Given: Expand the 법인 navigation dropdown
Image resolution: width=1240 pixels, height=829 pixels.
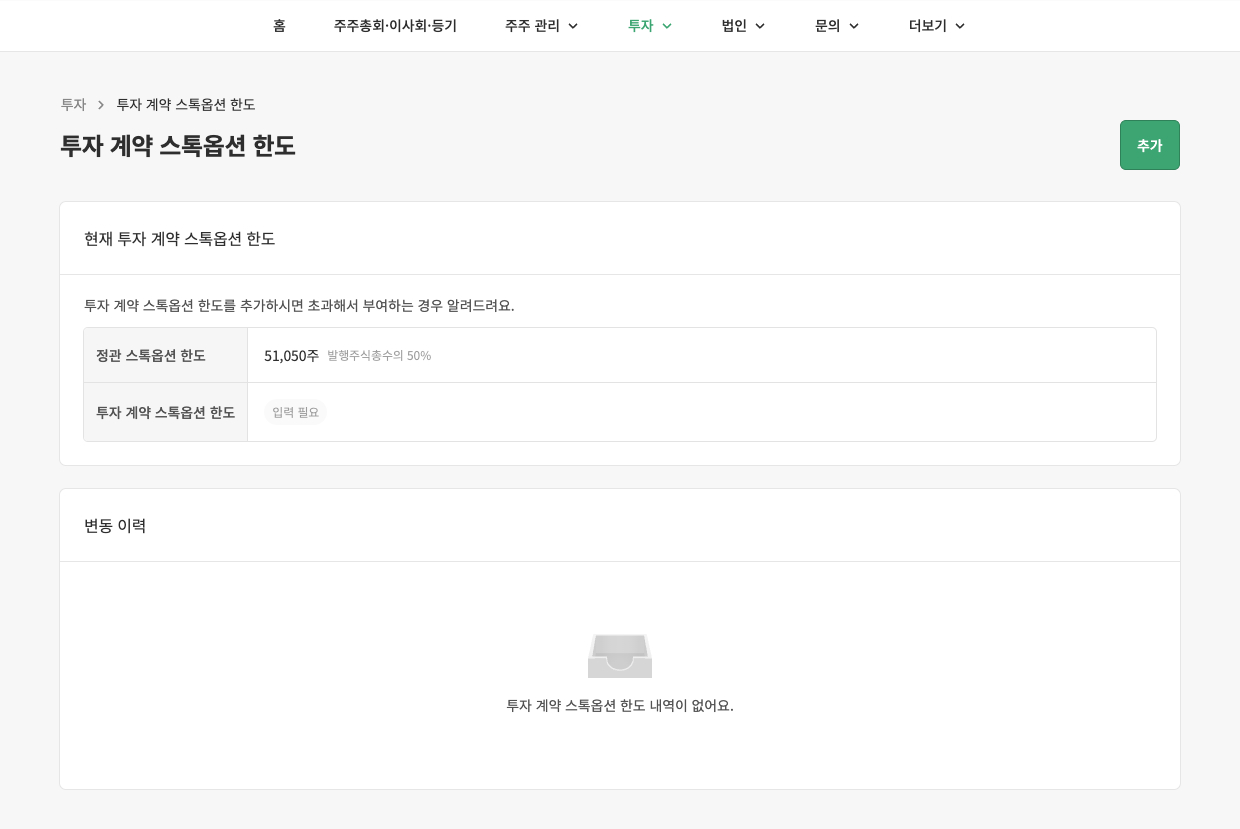Looking at the screenshot, I should pyautogui.click(x=760, y=26).
